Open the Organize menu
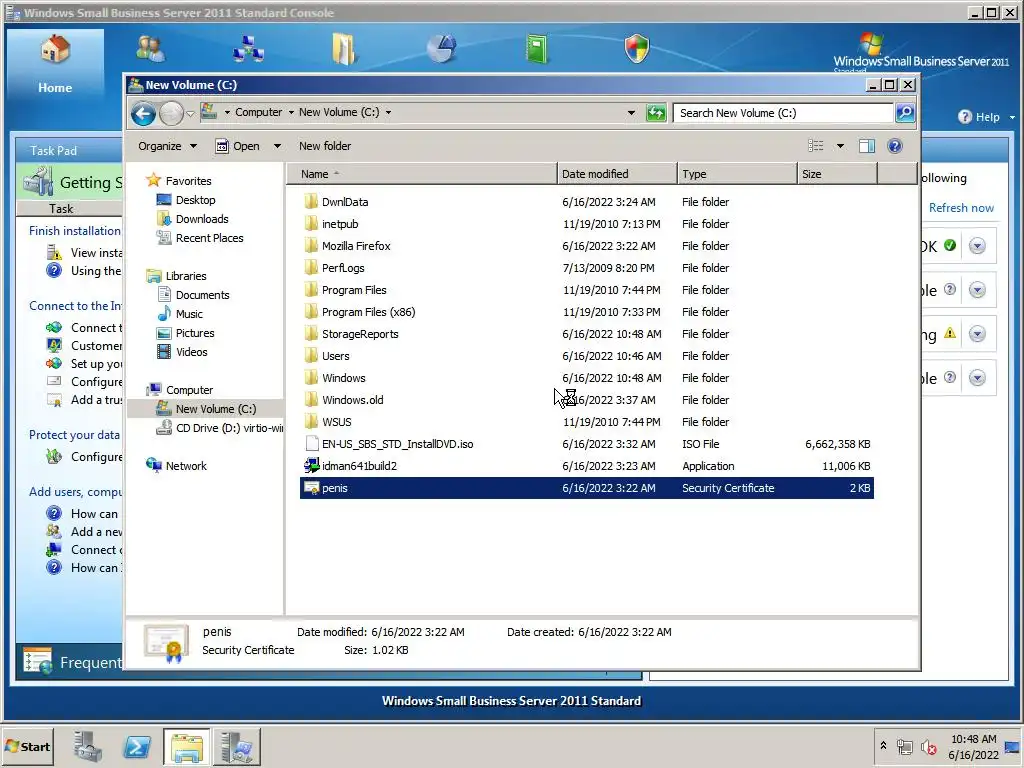 pyautogui.click(x=167, y=146)
